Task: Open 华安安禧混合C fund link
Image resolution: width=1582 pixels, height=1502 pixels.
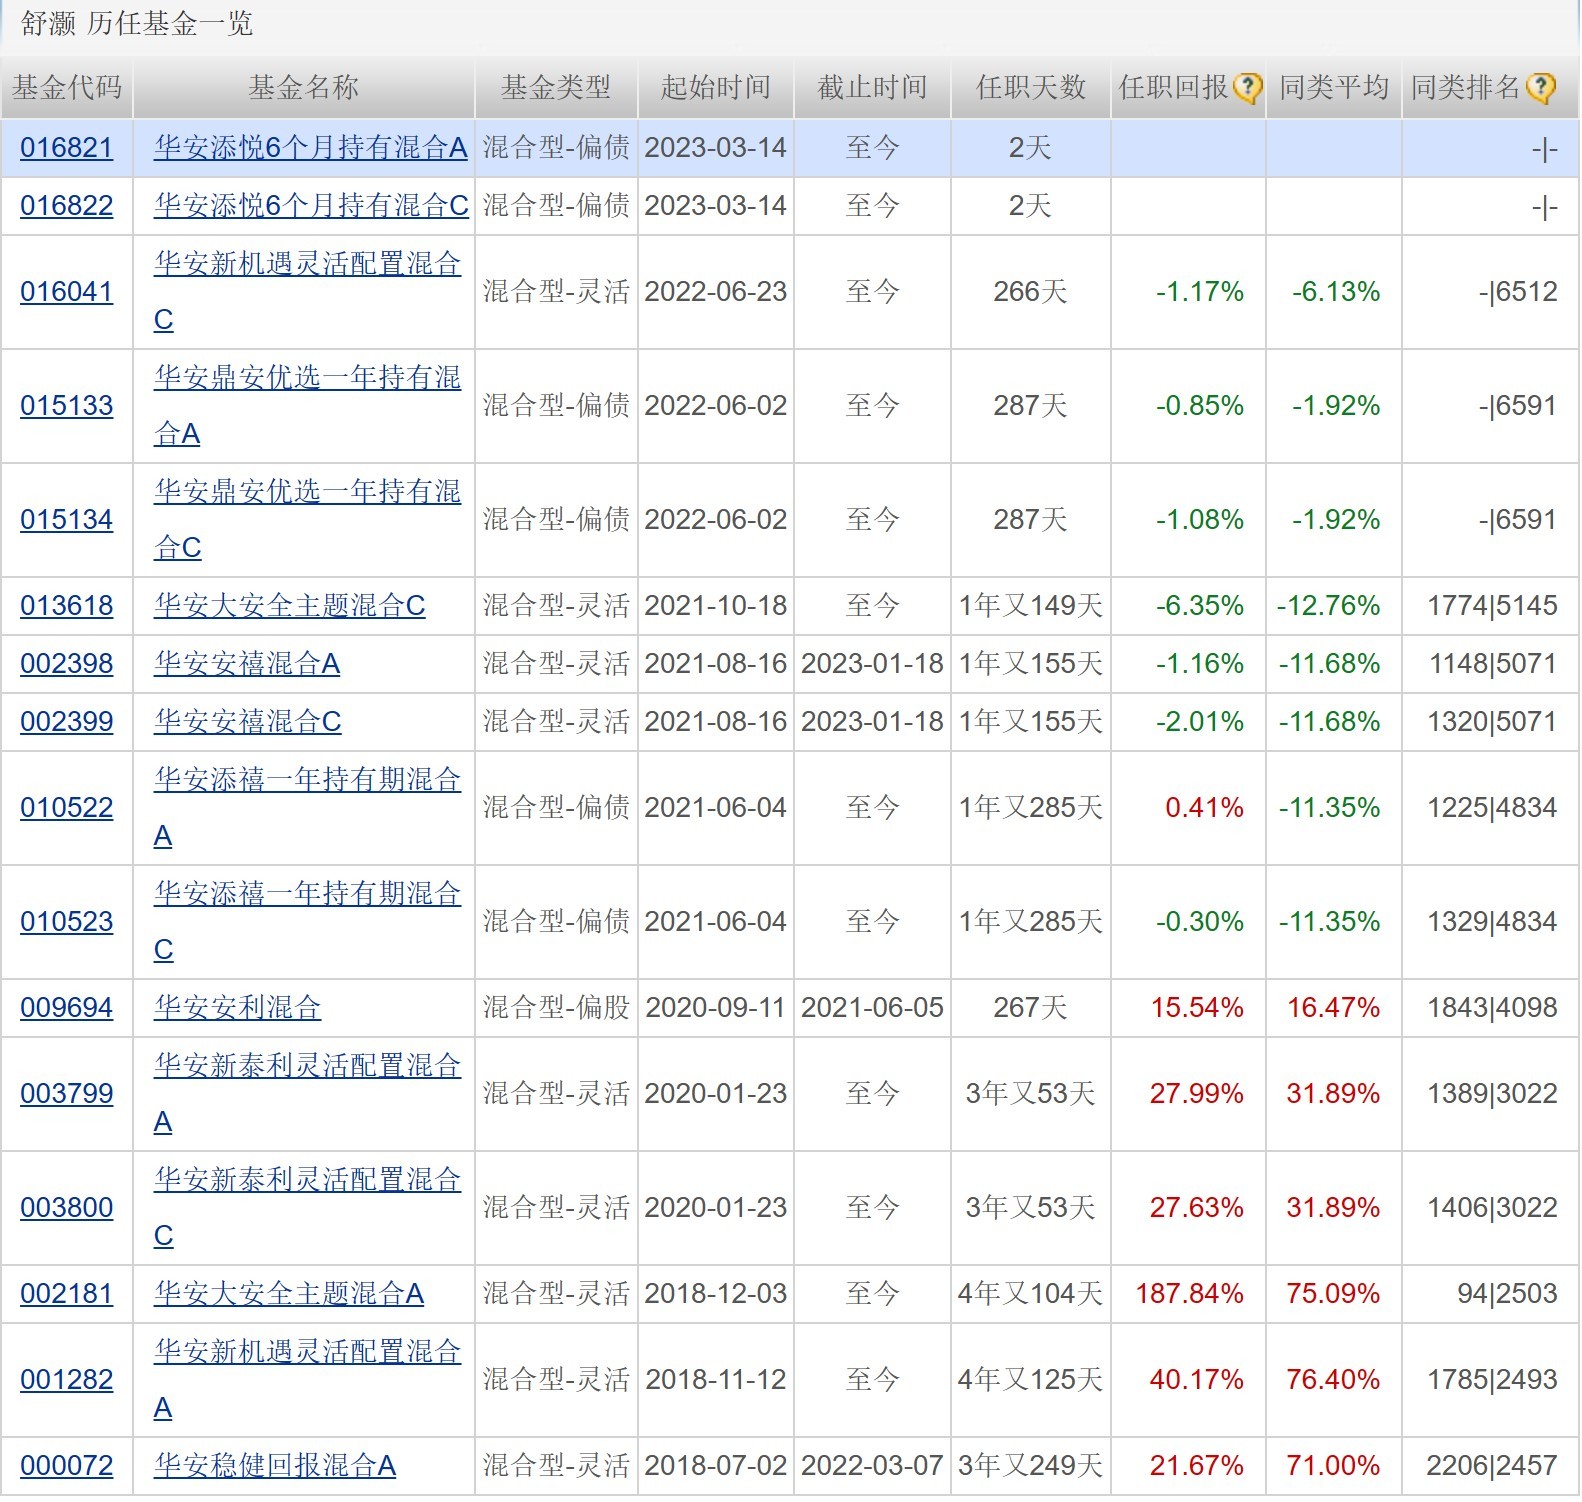Action: pyautogui.click(x=248, y=722)
